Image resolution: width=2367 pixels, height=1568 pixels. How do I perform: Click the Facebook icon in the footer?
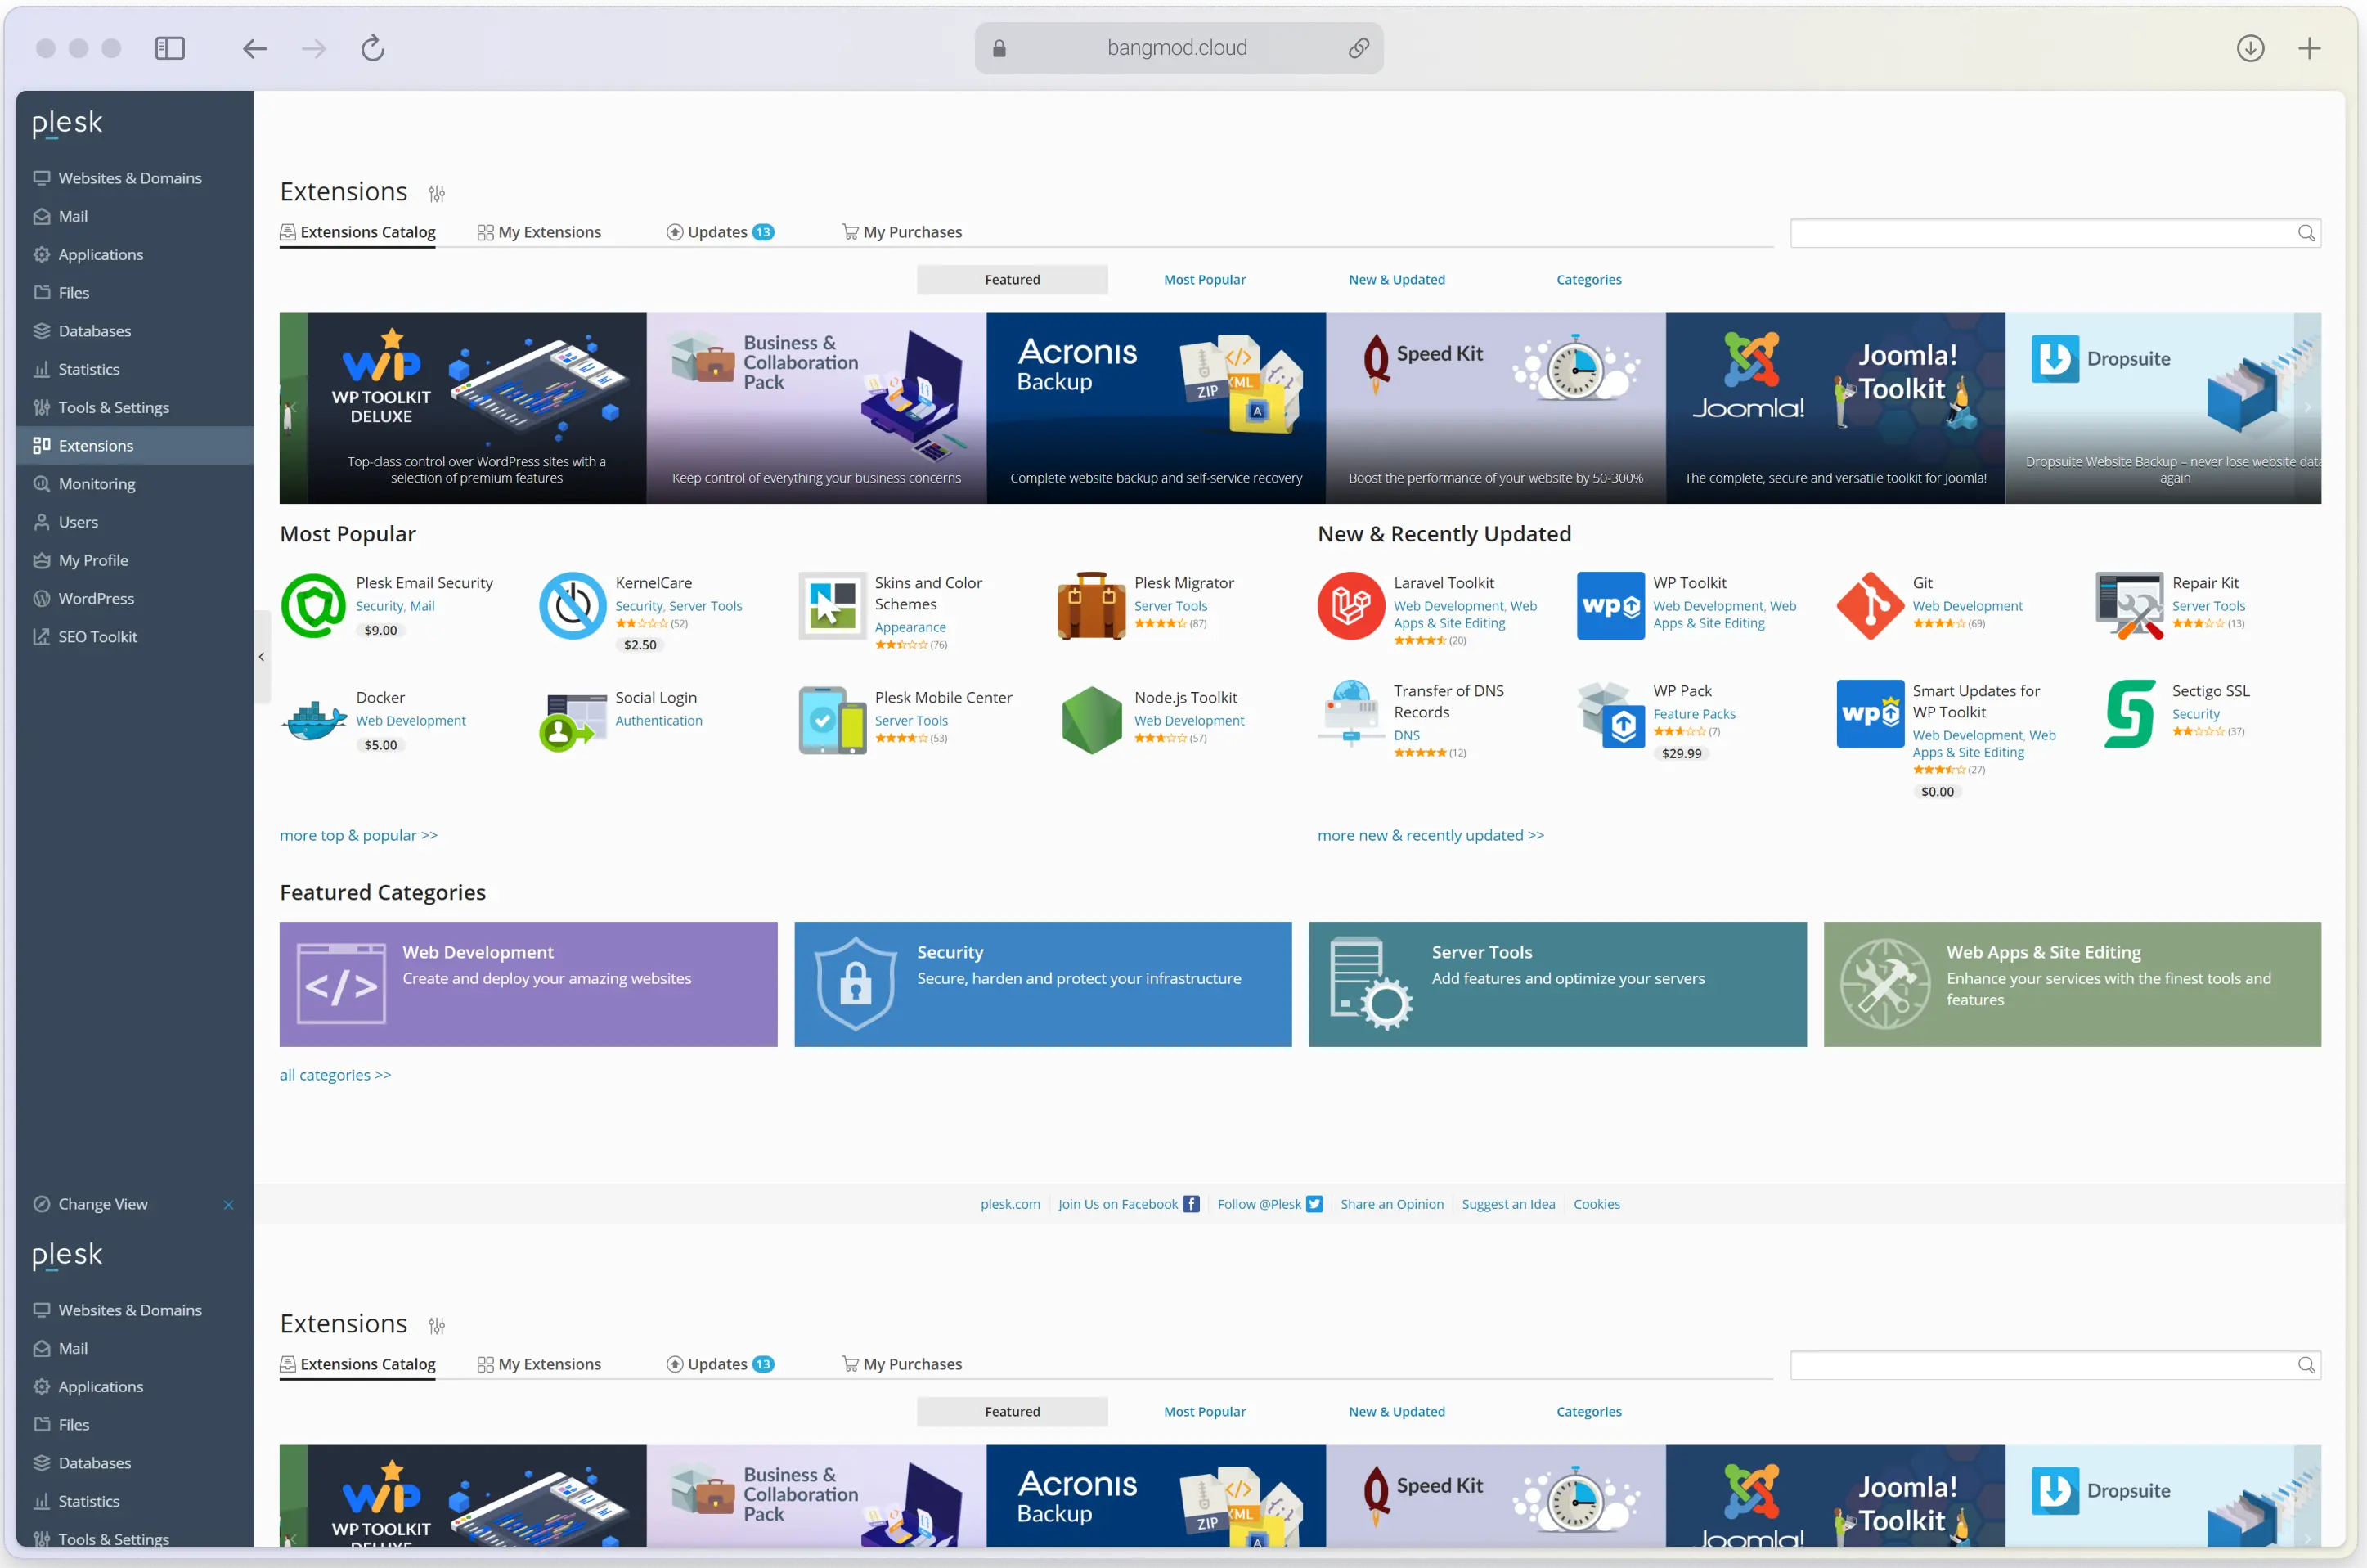point(1191,1204)
